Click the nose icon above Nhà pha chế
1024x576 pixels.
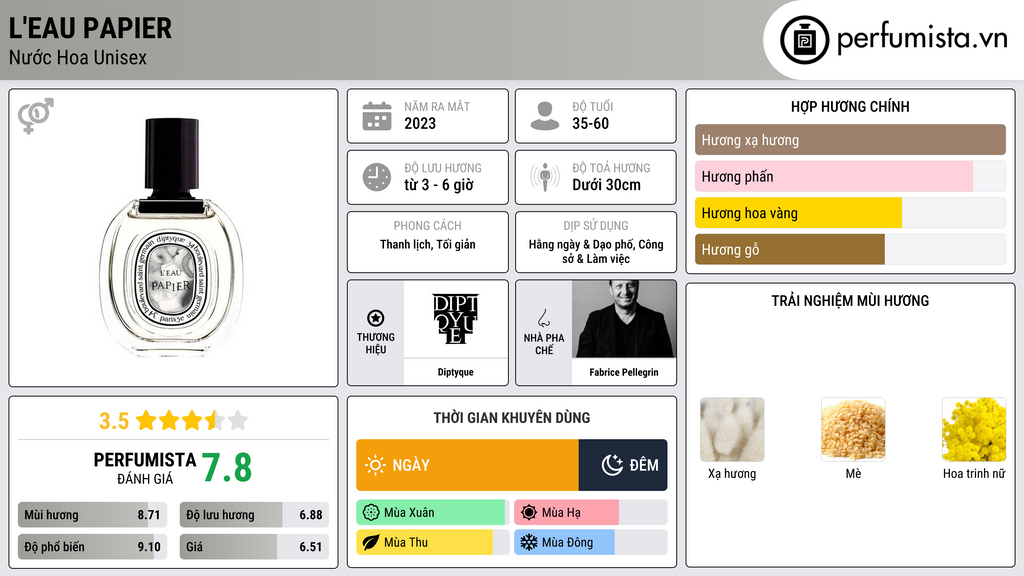click(x=543, y=318)
